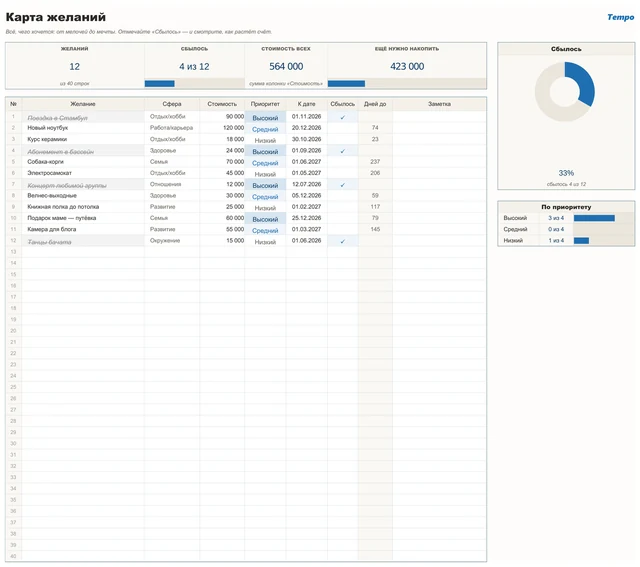This screenshot has width=640, height=567.
Task: Mark Камера для блога as Сбылось
Action: (342, 230)
